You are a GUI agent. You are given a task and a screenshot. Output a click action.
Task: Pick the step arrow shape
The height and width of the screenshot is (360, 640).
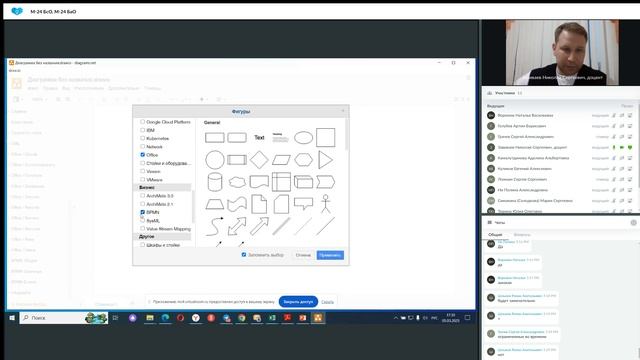pyautogui.click(x=325, y=182)
